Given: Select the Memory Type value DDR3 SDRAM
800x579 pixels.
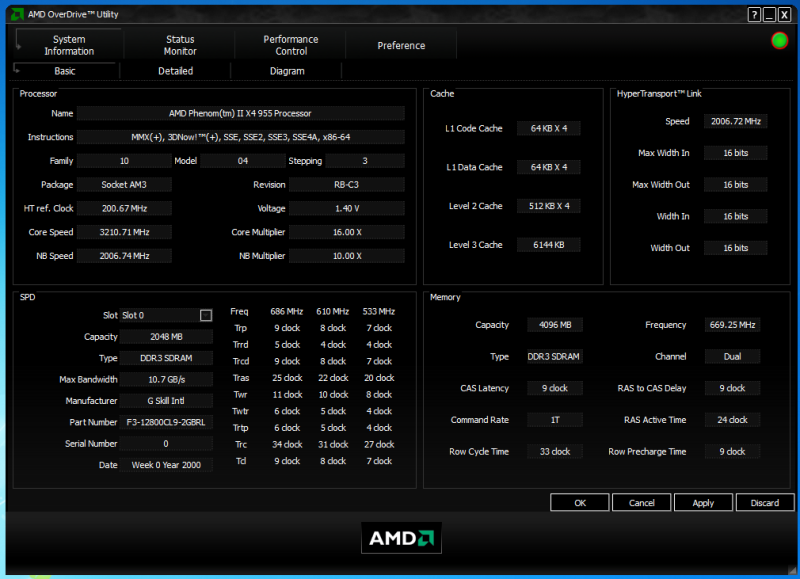Looking at the screenshot, I should 555,356.
